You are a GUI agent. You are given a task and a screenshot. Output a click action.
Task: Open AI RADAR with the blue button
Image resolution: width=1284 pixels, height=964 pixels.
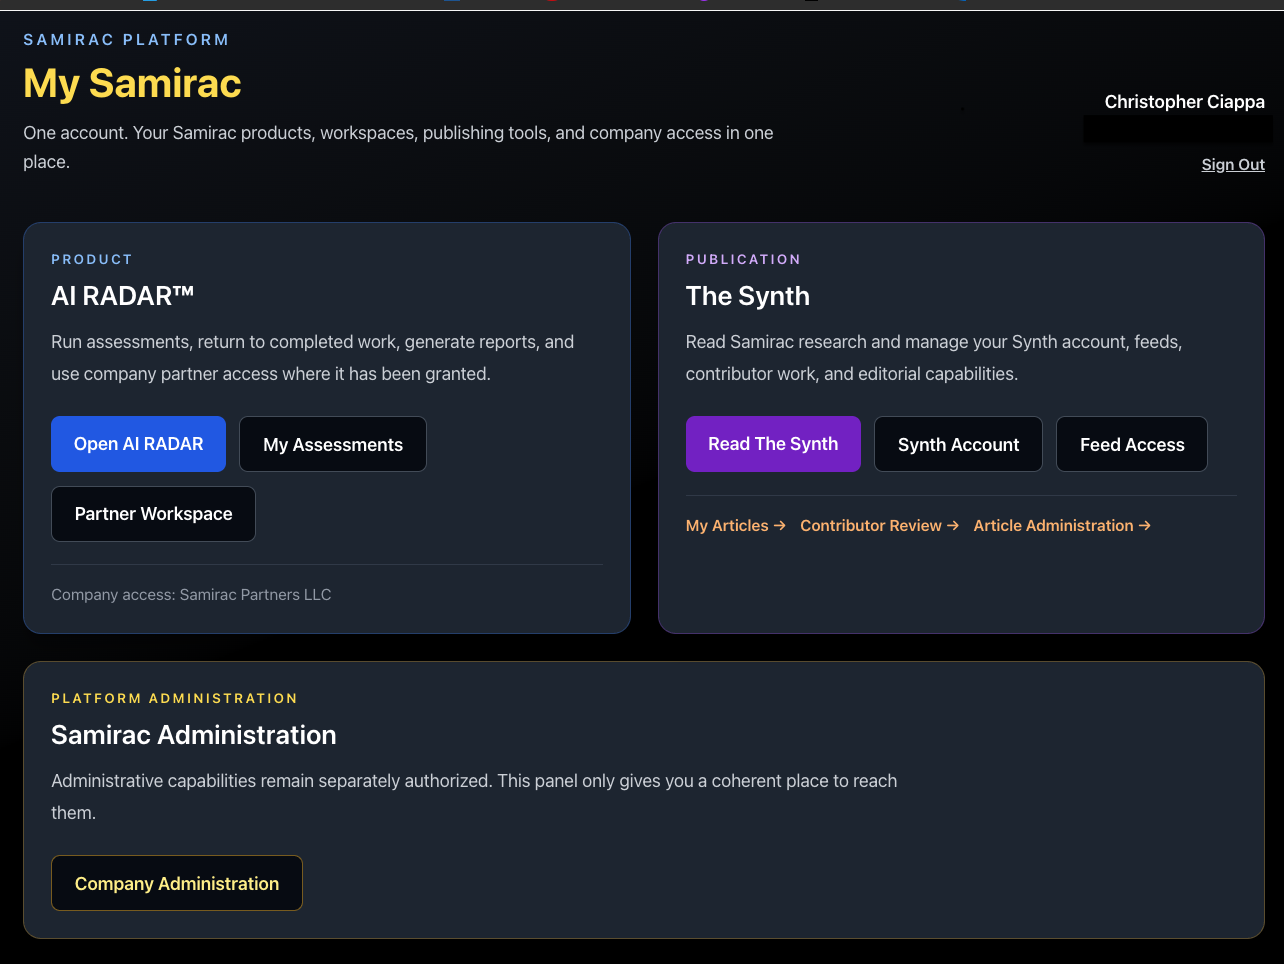coord(138,444)
